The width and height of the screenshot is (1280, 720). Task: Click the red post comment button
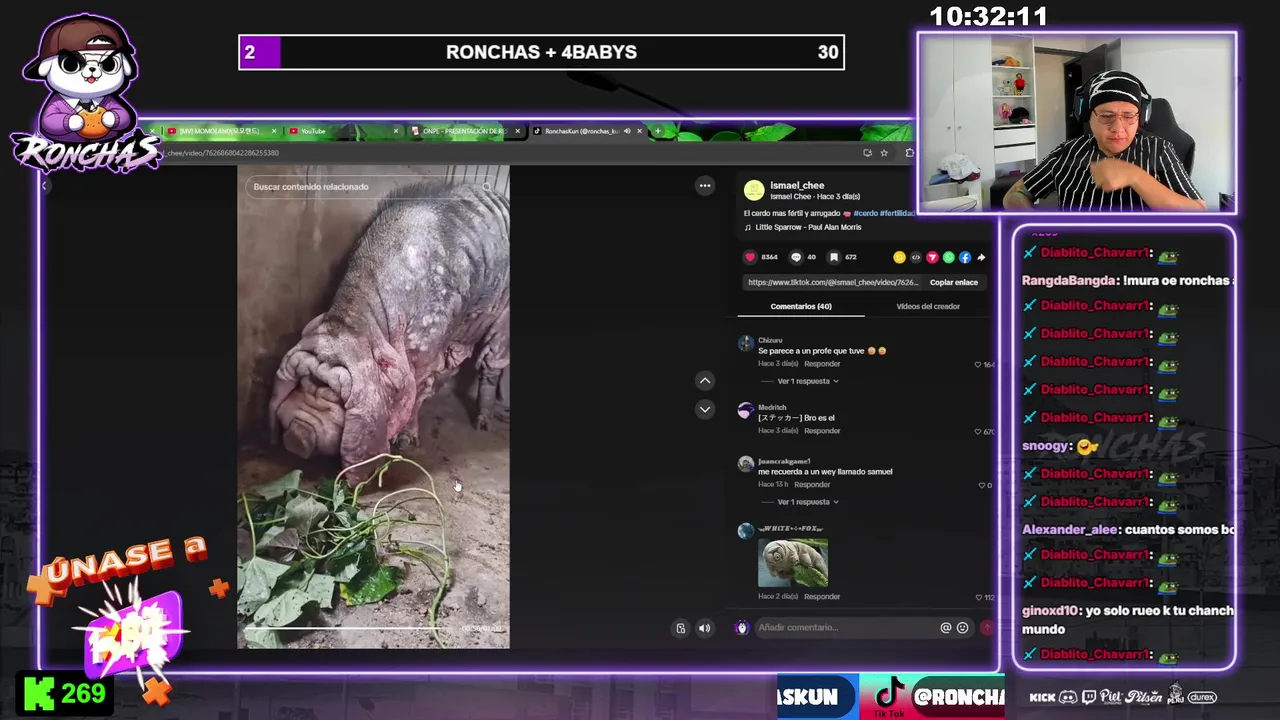tap(987, 628)
